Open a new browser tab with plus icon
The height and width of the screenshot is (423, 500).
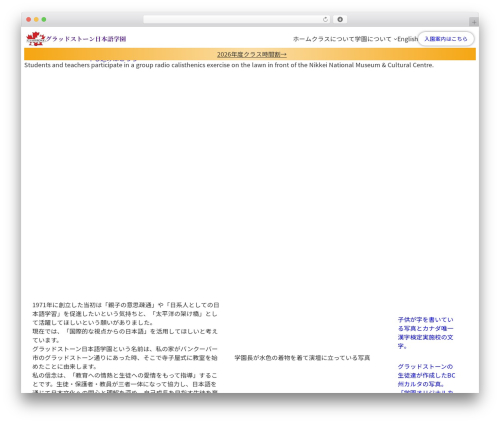(x=474, y=22)
